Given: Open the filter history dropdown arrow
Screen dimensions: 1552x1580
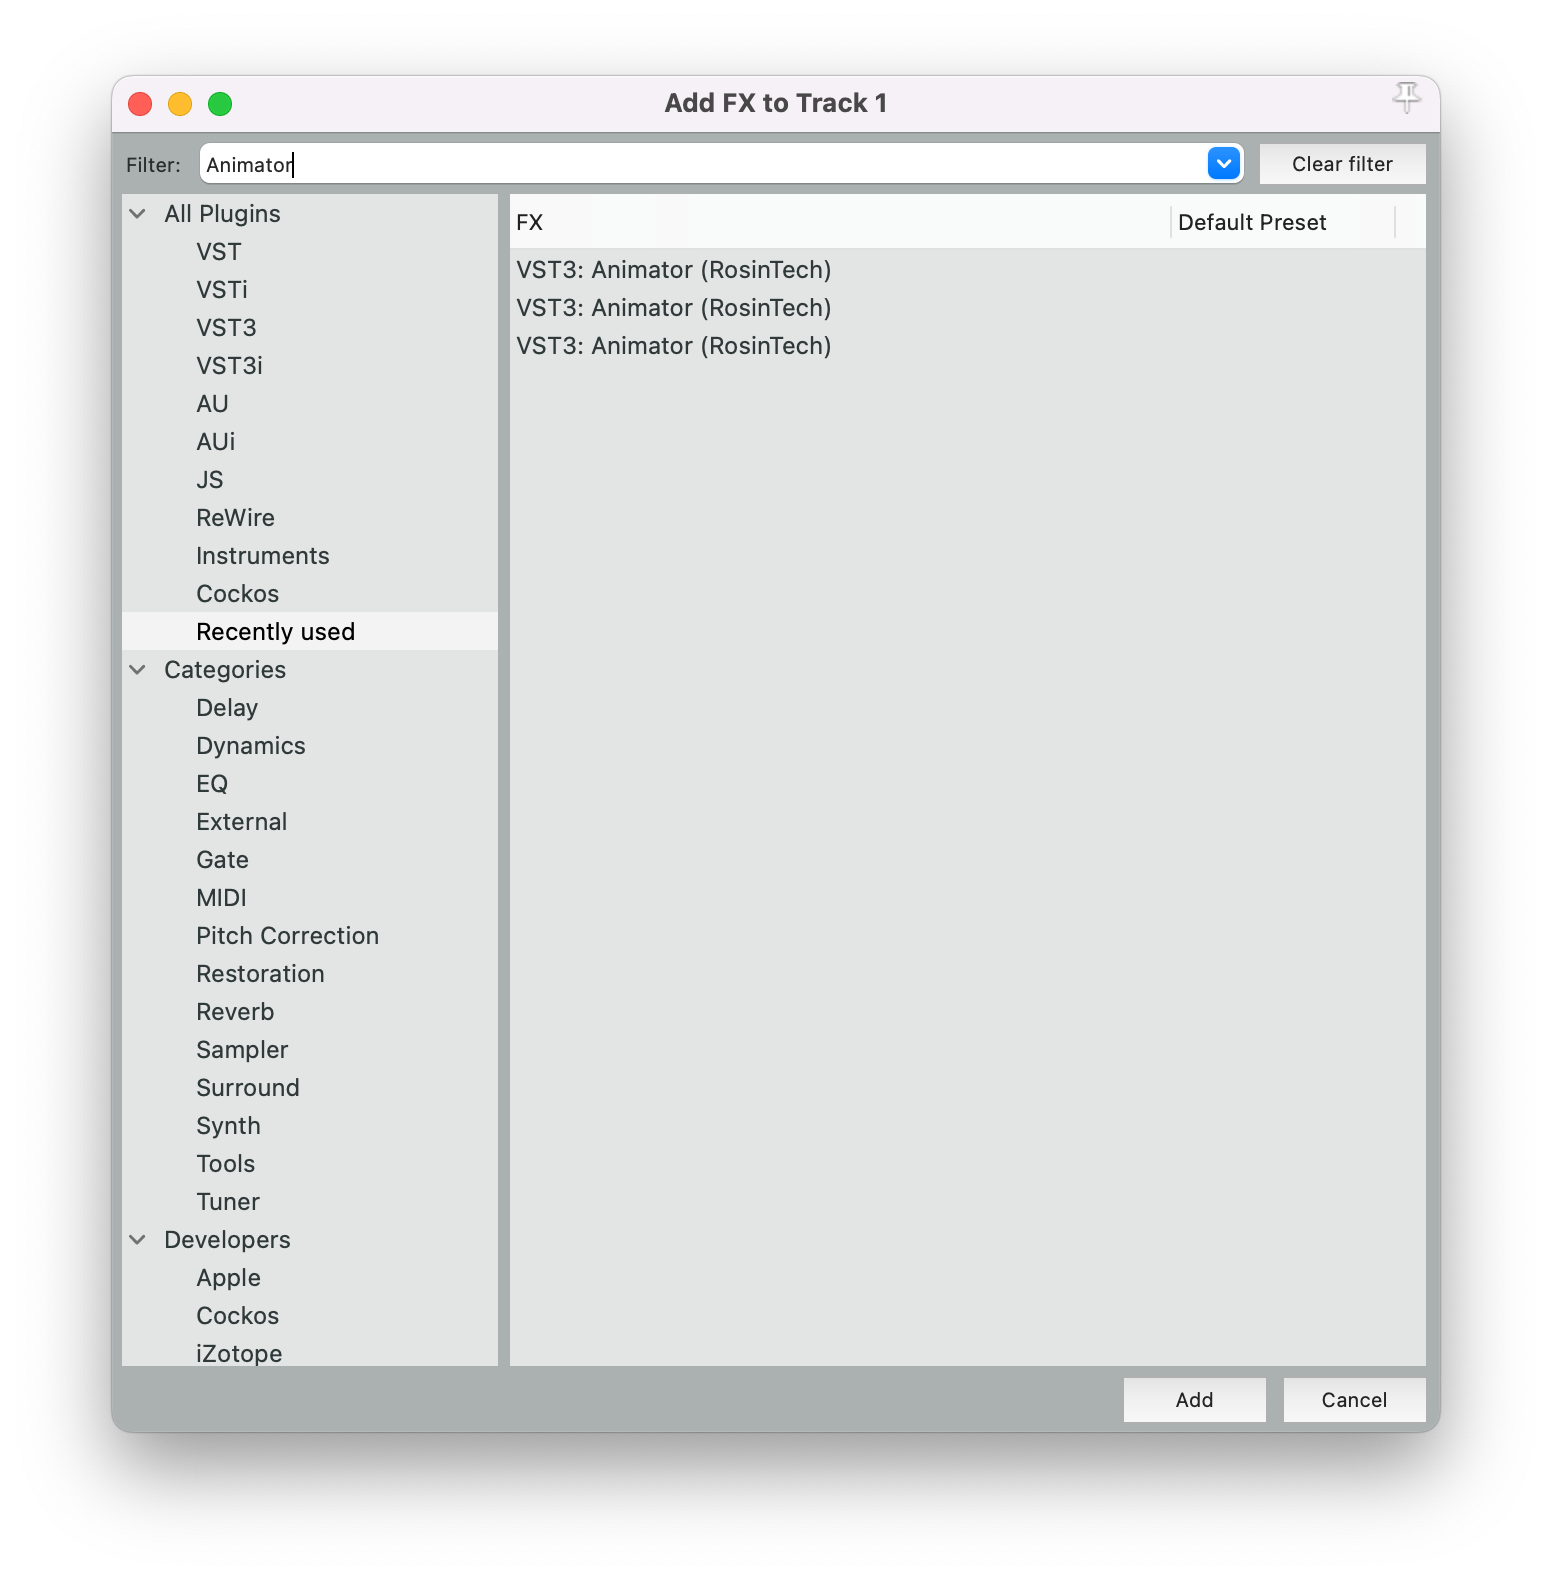Looking at the screenshot, I should tap(1223, 164).
